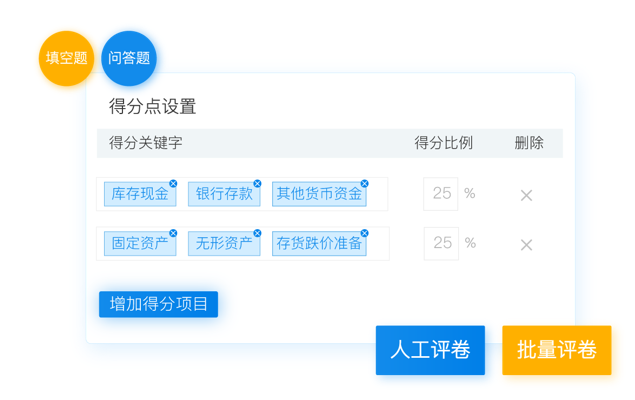Switch to the 问答题 tab
Screen dimensions: 635x400
129,58
